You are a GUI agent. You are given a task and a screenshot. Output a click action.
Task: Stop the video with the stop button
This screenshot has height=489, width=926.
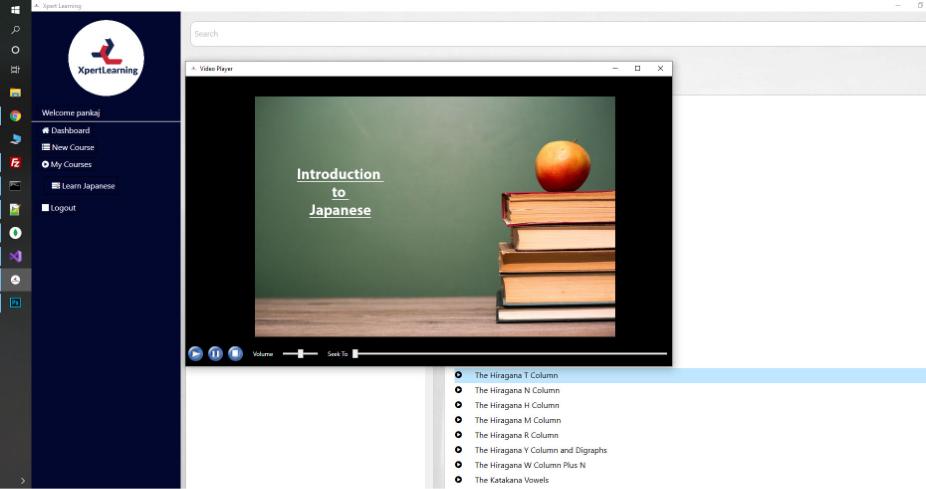click(x=235, y=354)
